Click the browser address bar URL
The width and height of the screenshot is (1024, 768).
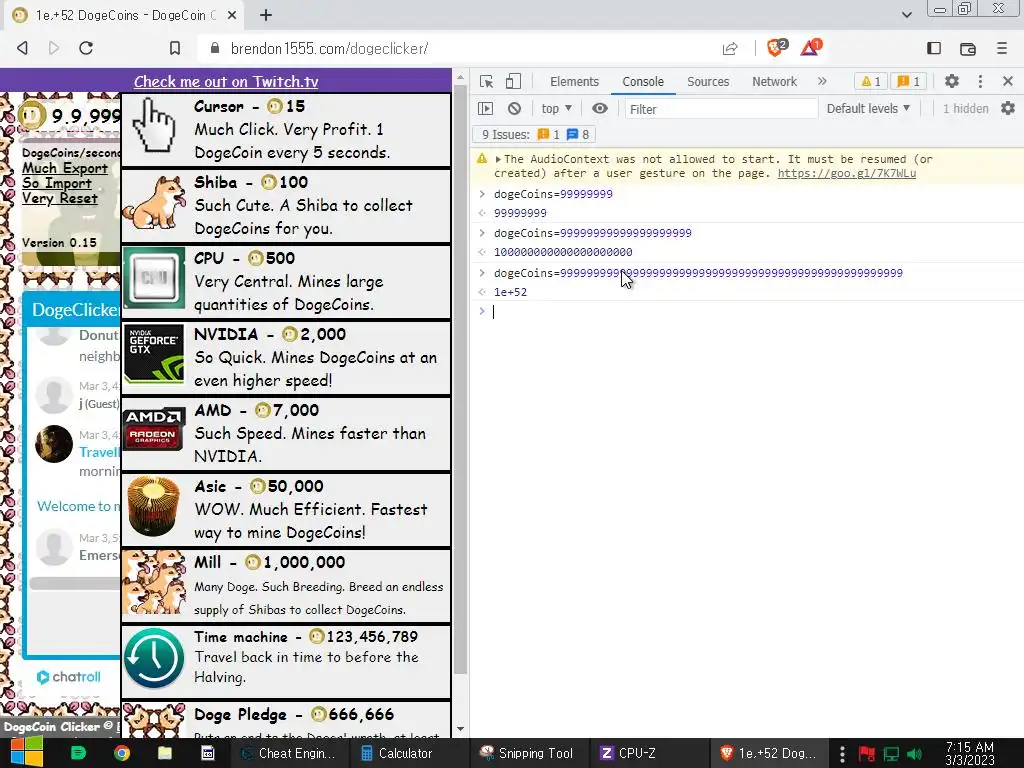(329, 48)
